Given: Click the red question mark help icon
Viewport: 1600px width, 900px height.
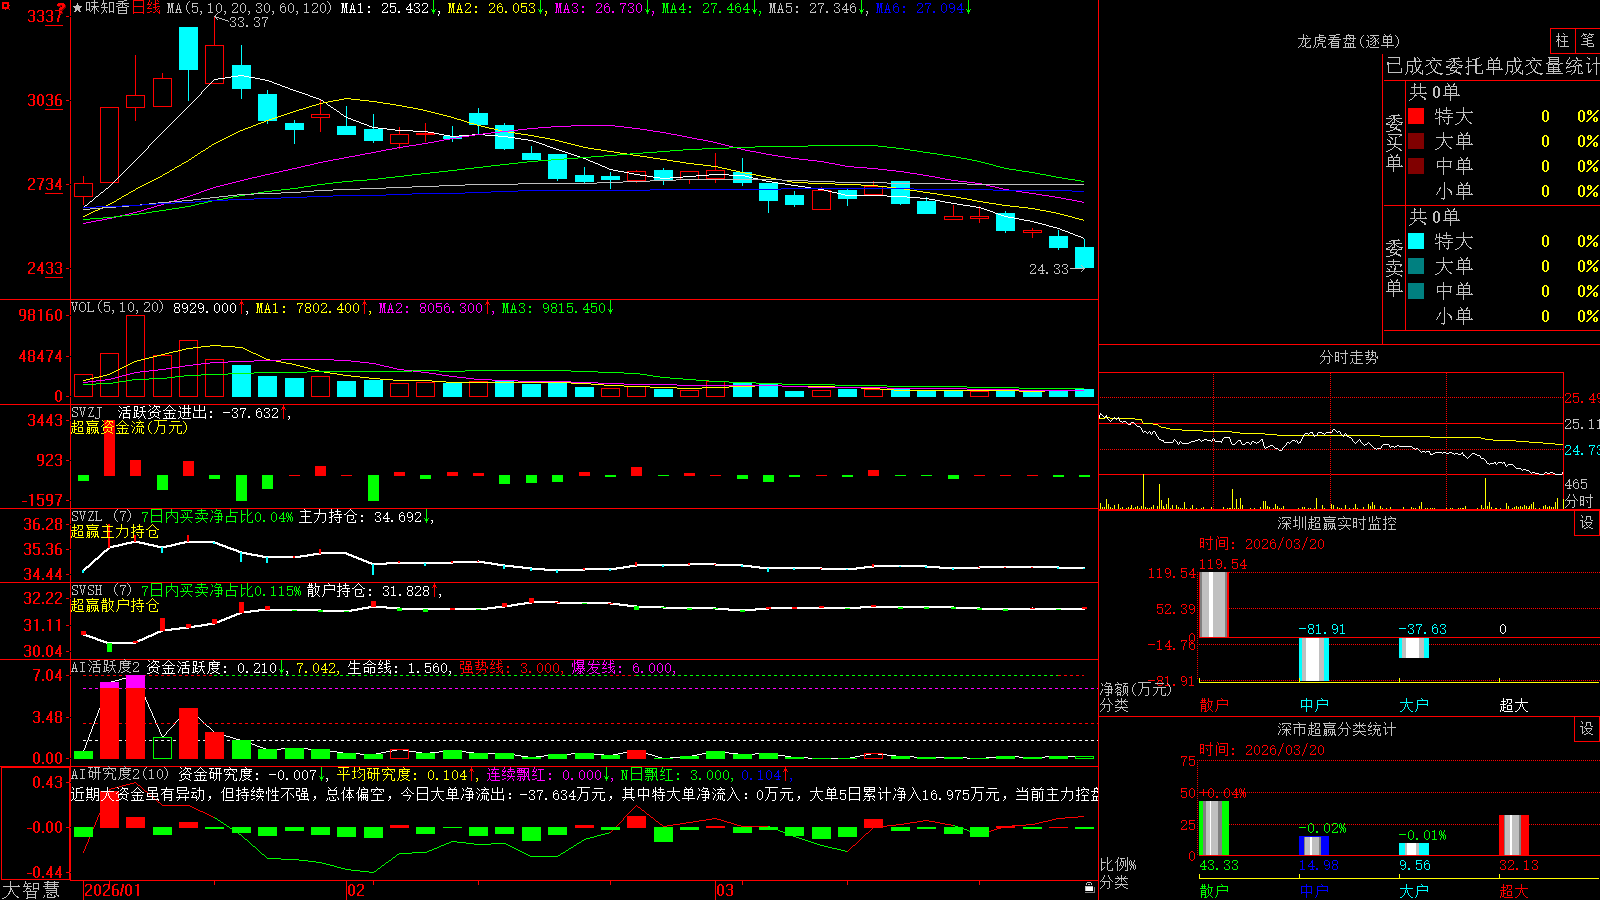Looking at the screenshot, I should pos(62,8).
